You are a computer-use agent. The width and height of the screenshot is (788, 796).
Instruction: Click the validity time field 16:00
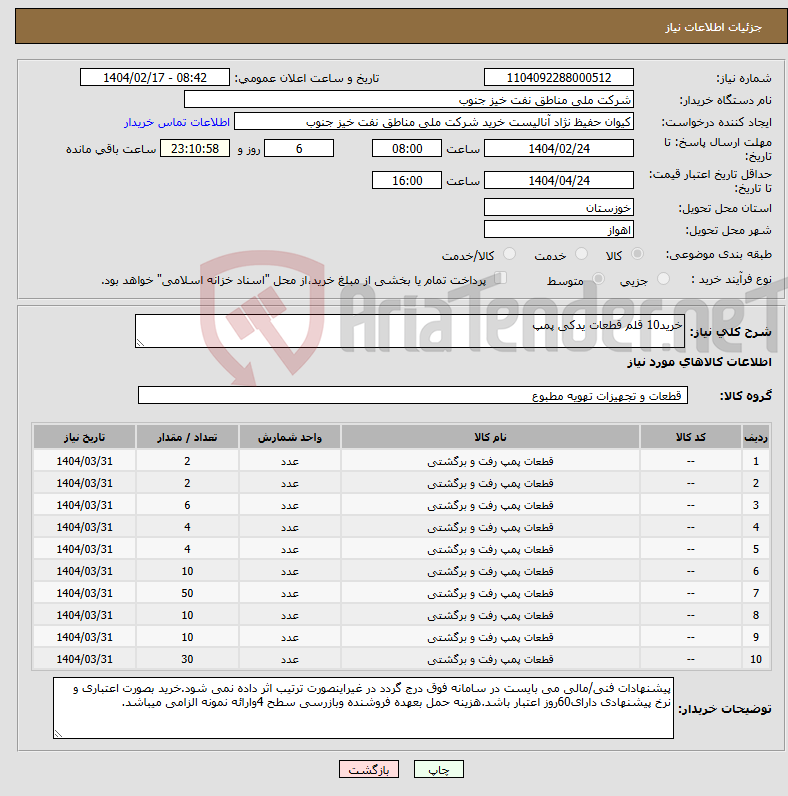coord(407,181)
